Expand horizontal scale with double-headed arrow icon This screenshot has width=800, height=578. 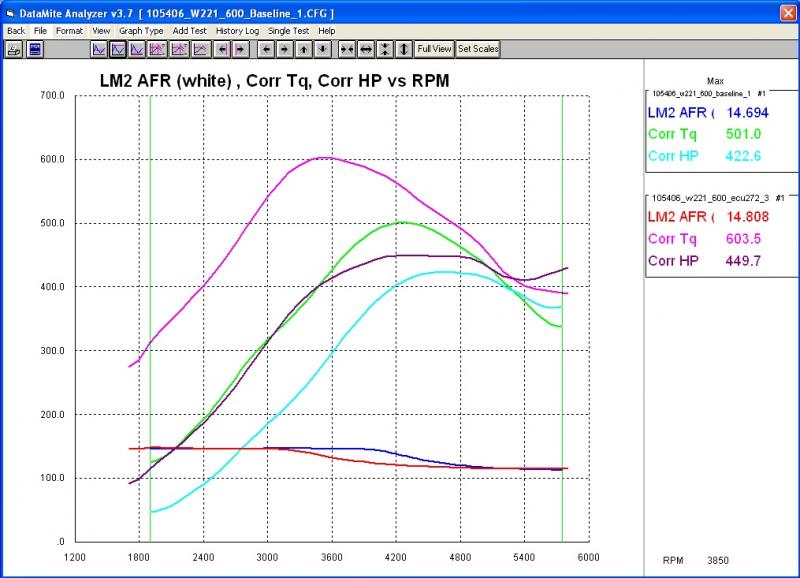coord(366,49)
